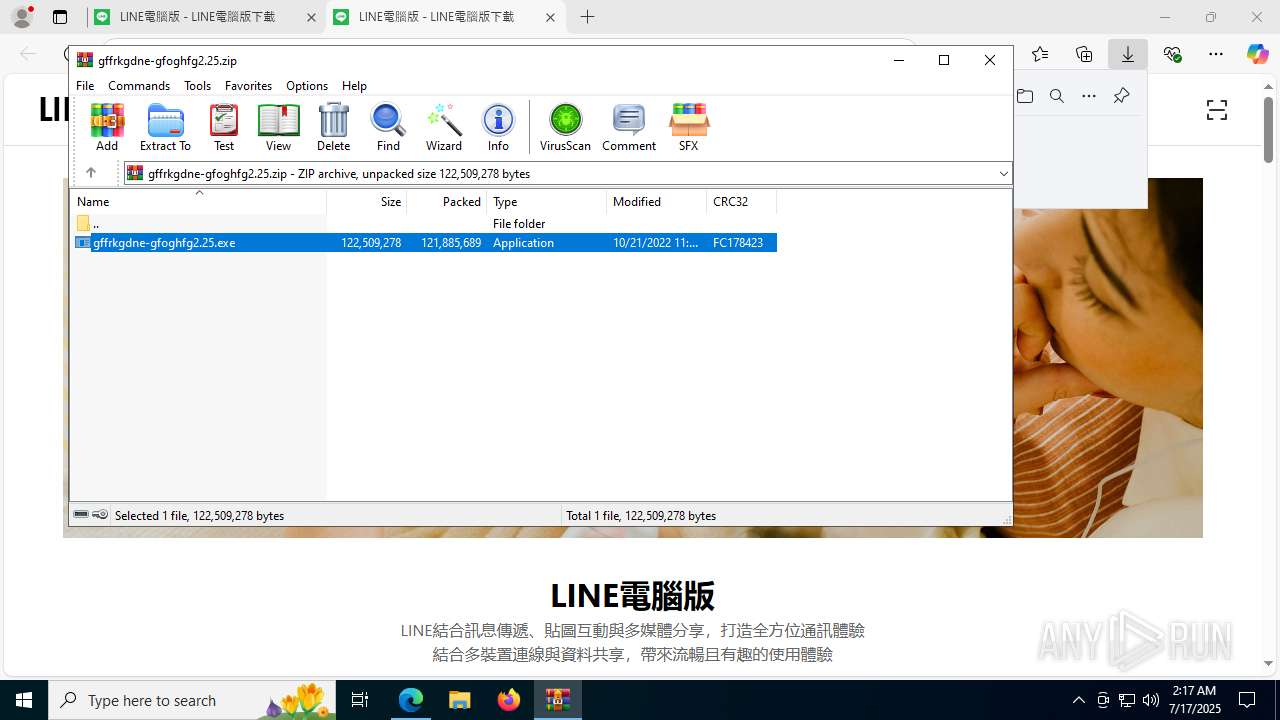The image size is (1280, 720).
Task: Open the Tools menu
Action: tap(197, 86)
